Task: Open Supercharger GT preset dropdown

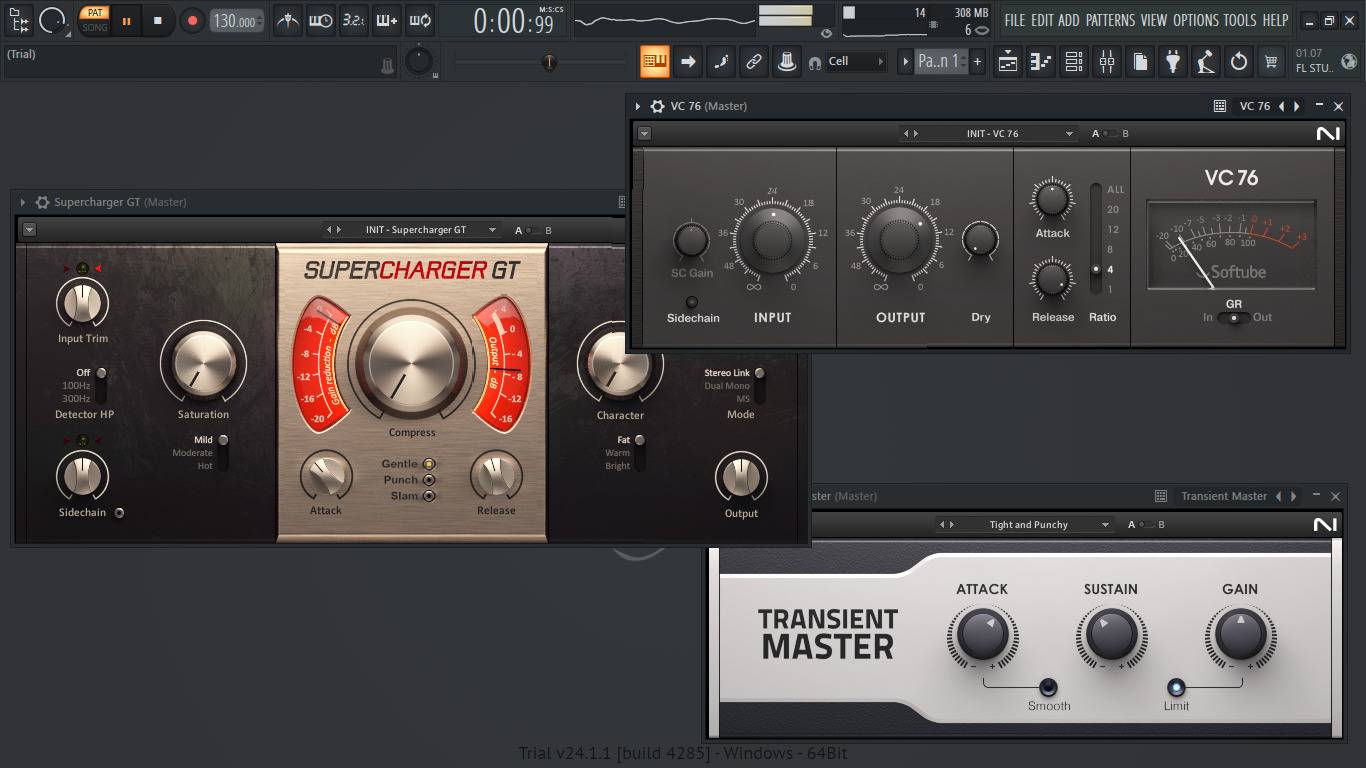Action: point(412,230)
